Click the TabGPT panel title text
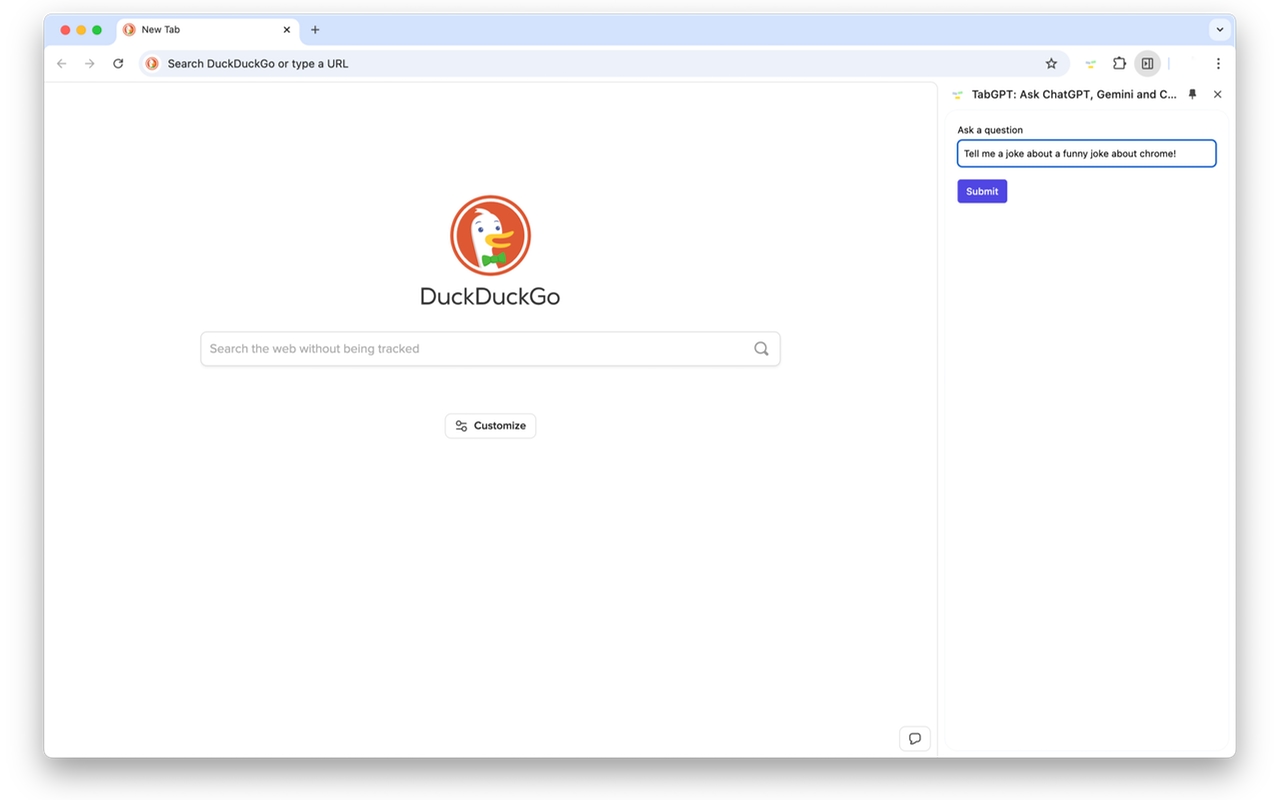Viewport: 1280px width, 800px height. pos(1074,94)
